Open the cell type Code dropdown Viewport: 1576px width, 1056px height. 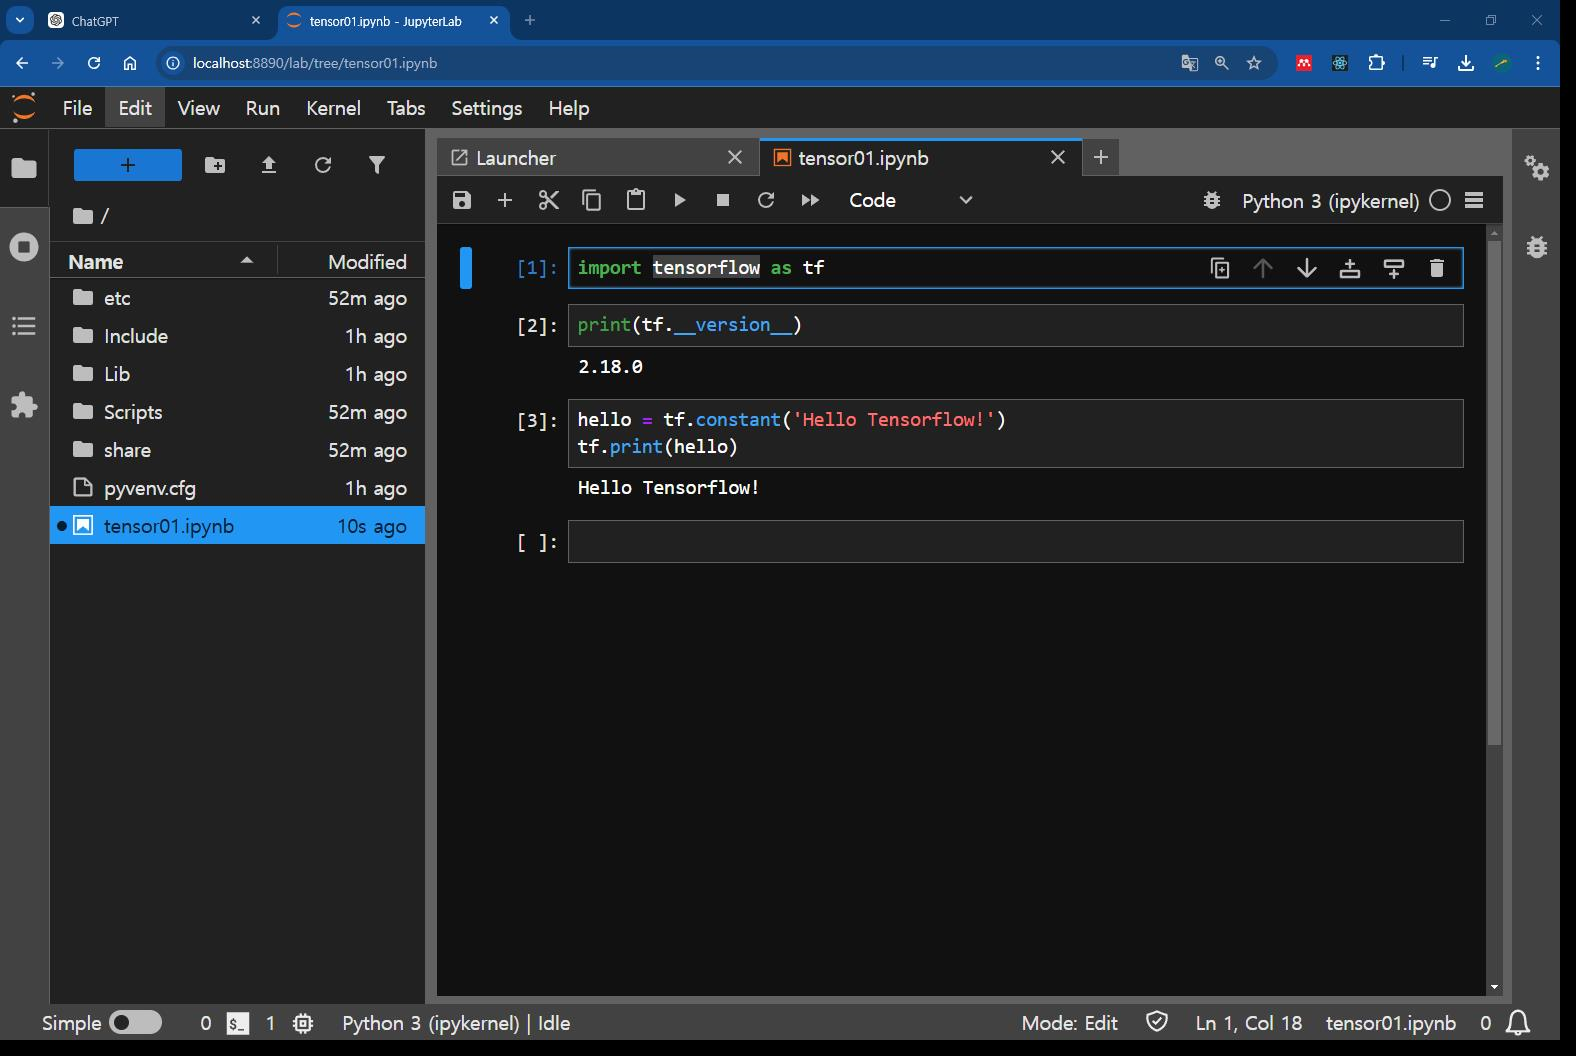tap(910, 200)
